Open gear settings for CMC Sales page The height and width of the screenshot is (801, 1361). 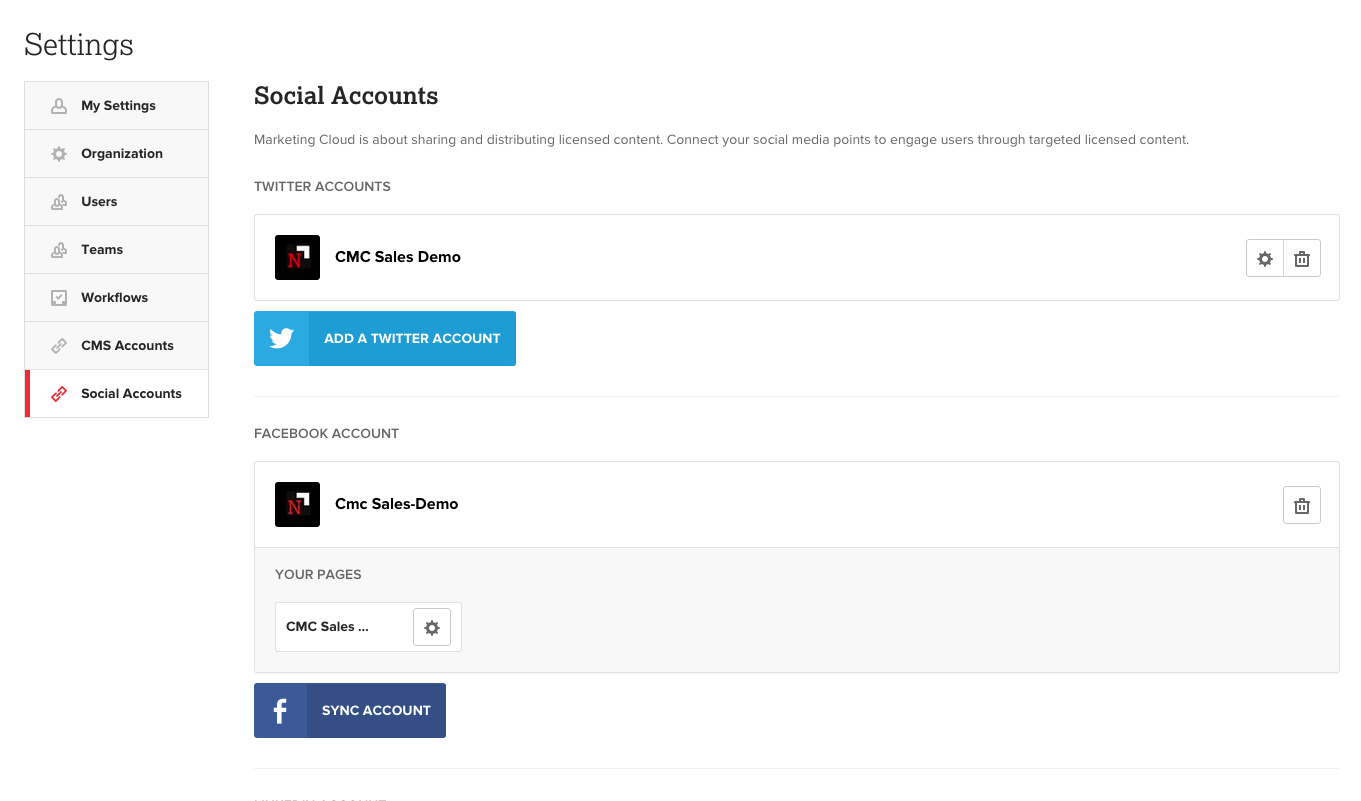click(432, 627)
